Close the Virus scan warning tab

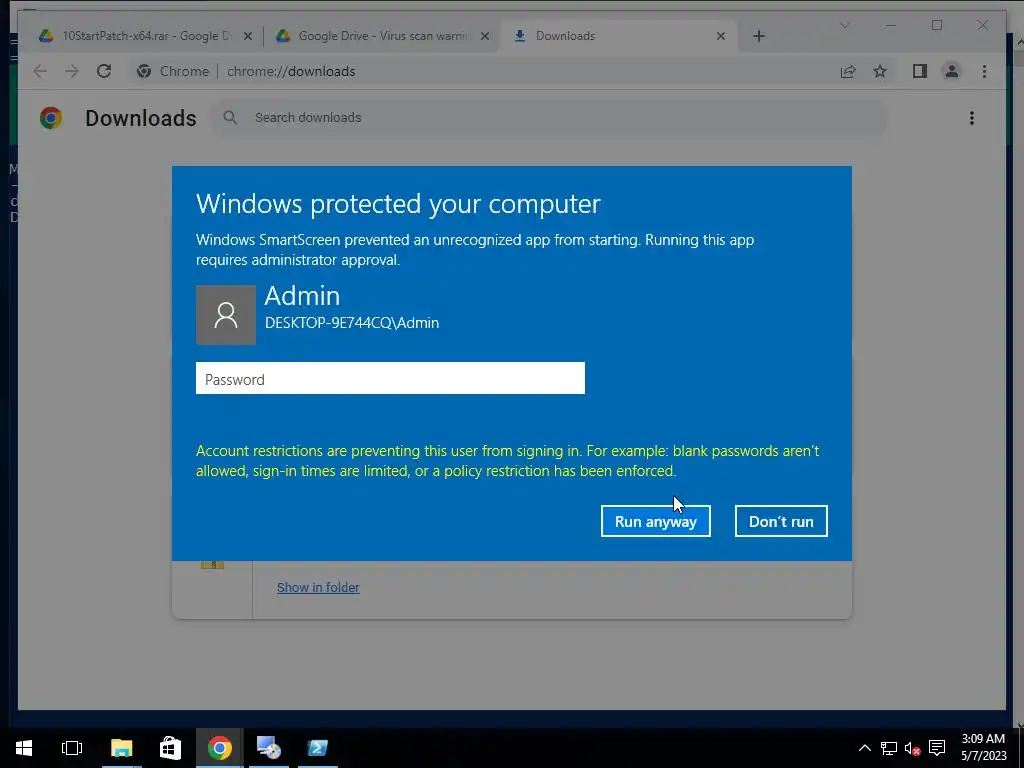[x=485, y=36]
